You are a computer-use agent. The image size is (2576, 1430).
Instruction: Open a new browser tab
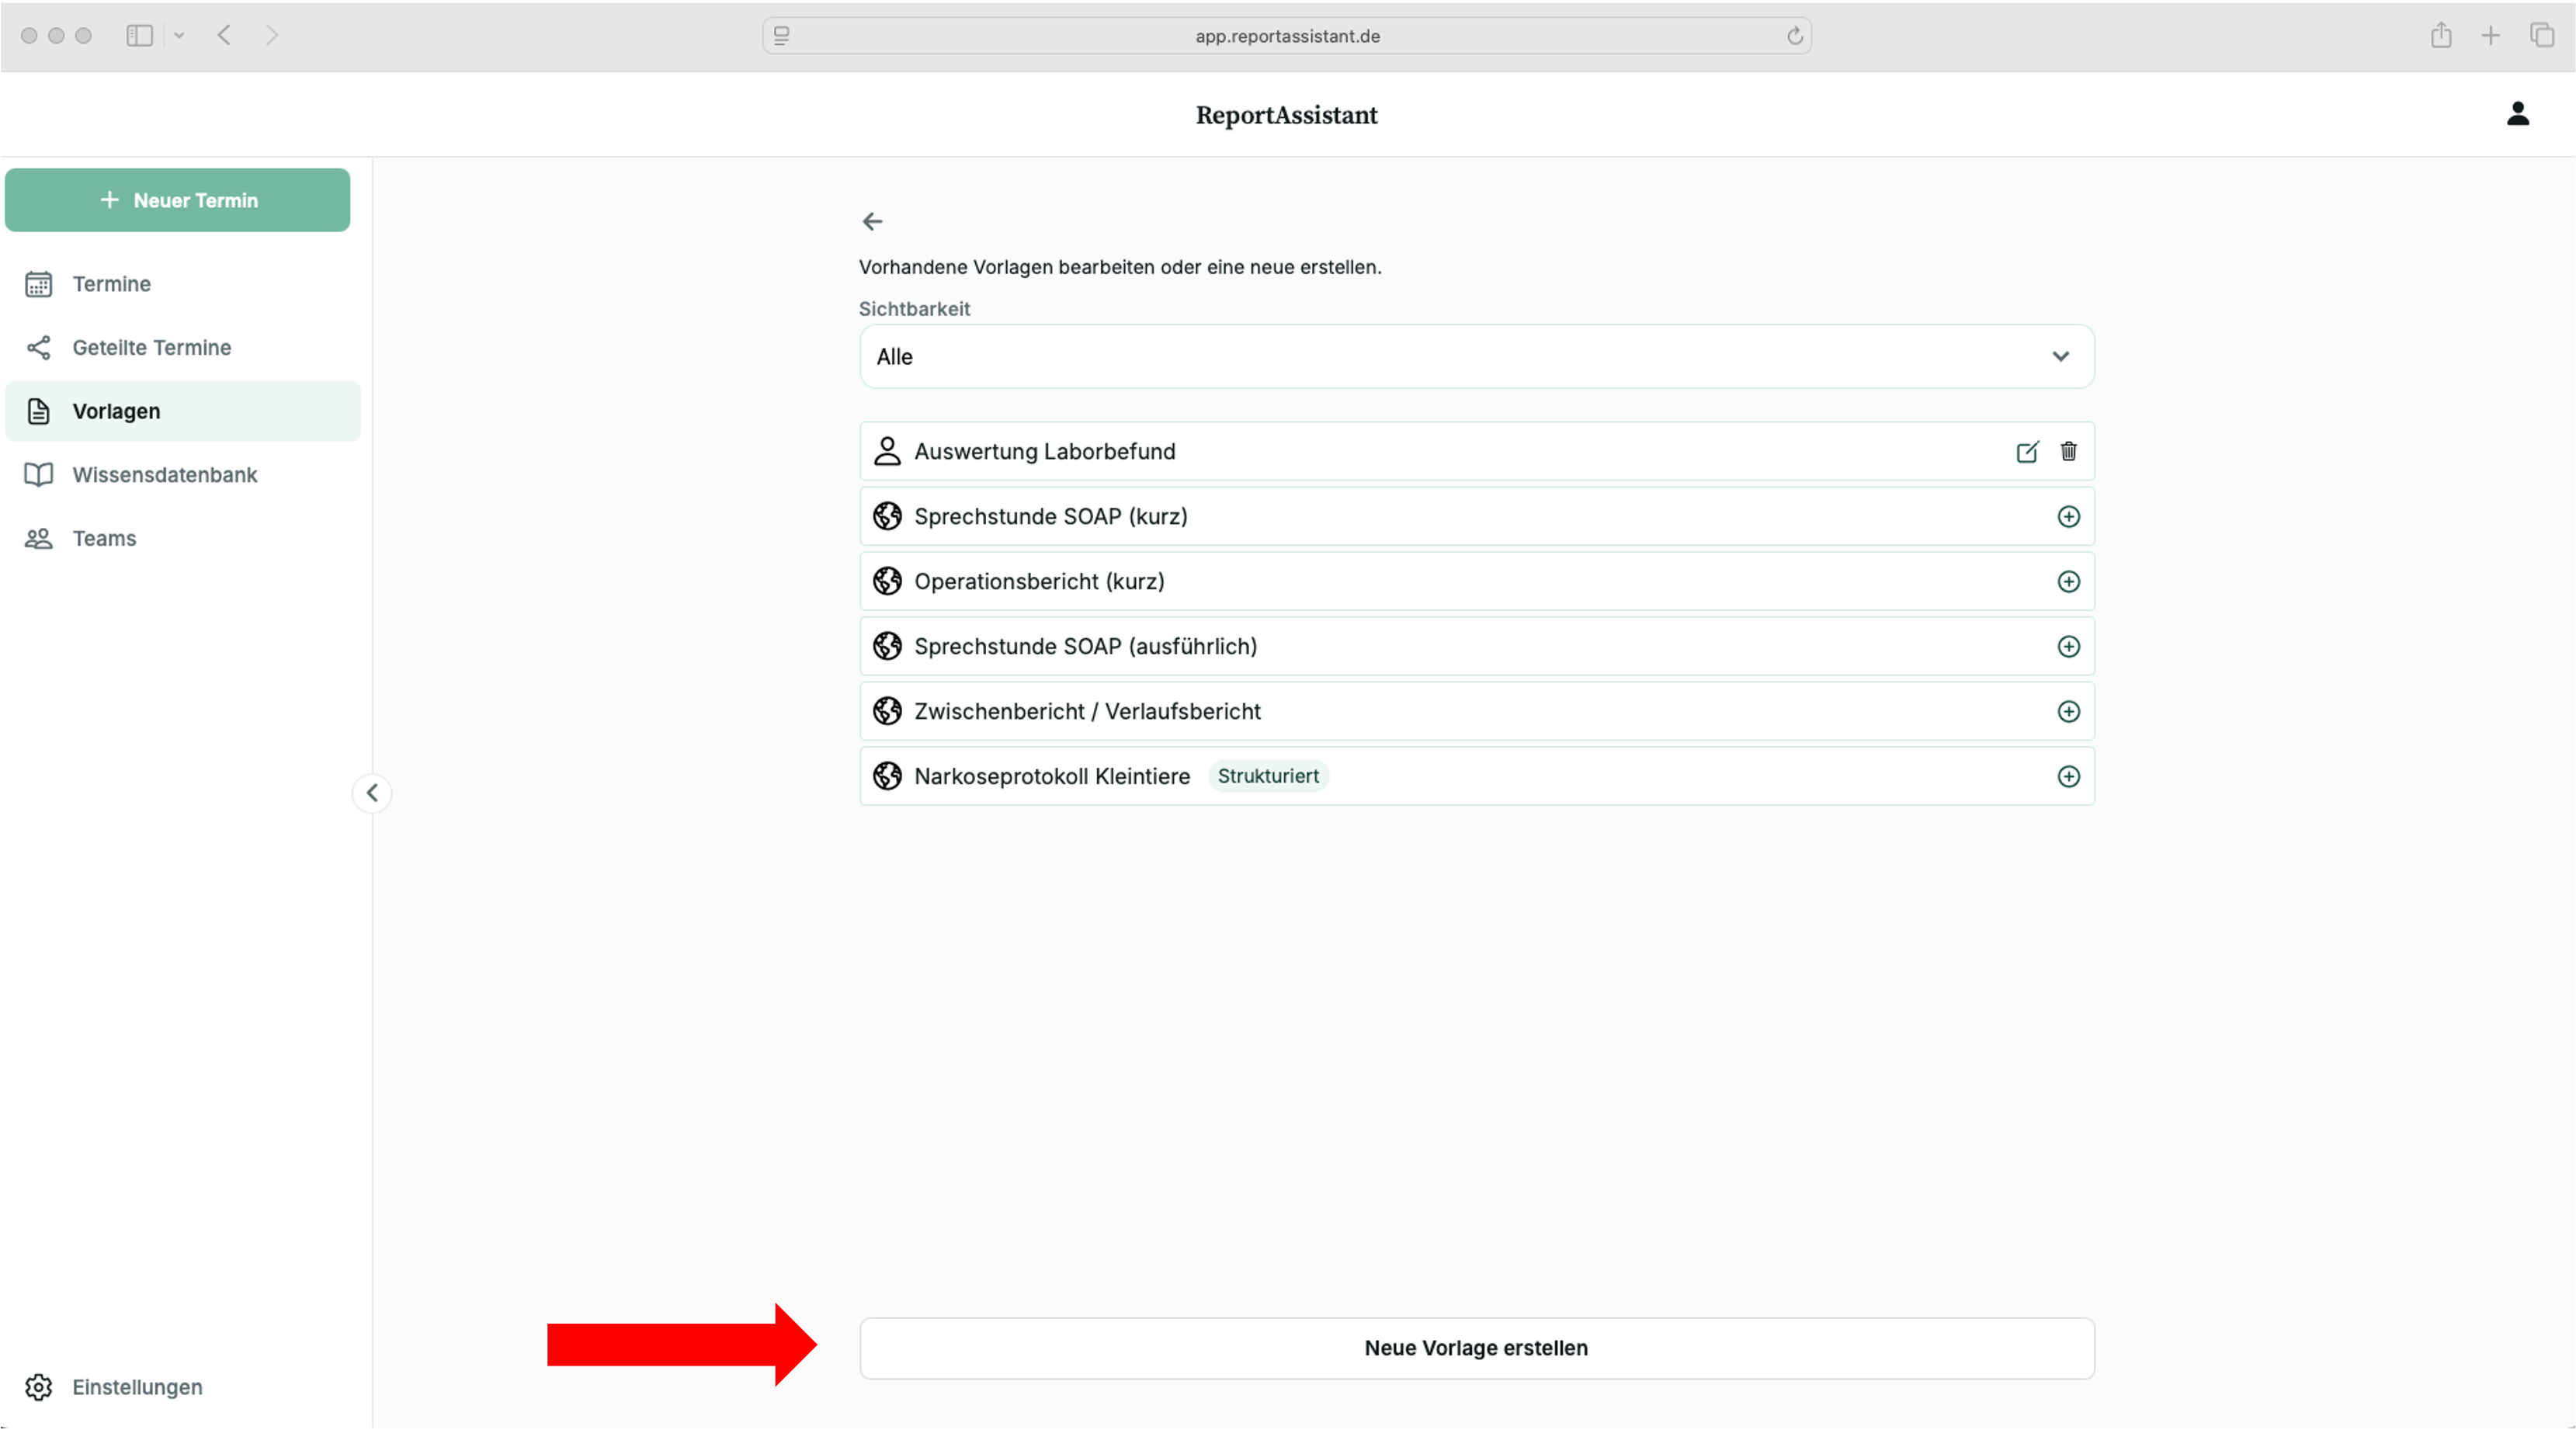[2490, 36]
